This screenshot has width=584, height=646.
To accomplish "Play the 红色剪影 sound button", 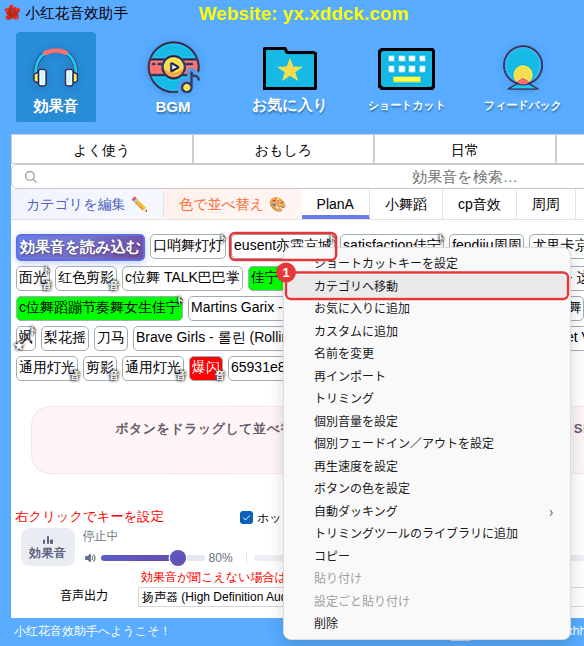I will pos(86,278).
